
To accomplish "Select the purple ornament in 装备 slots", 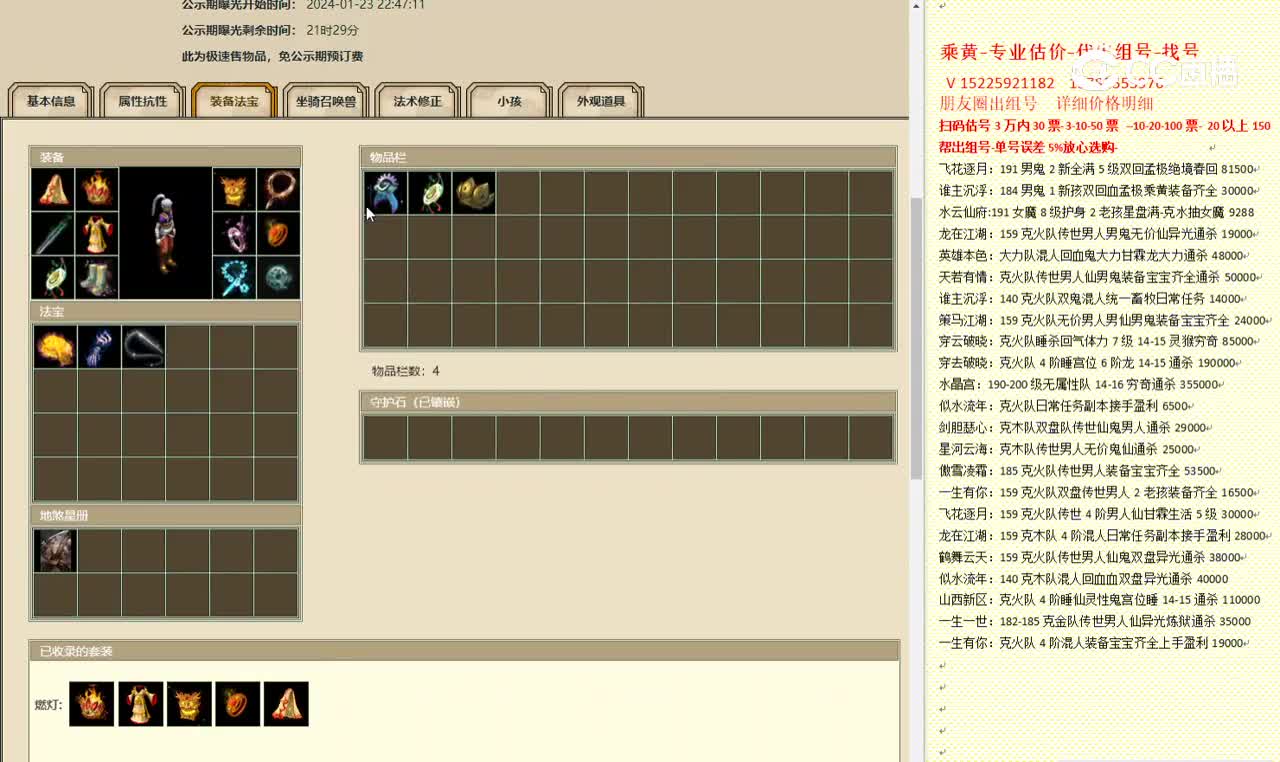I will pos(234,233).
